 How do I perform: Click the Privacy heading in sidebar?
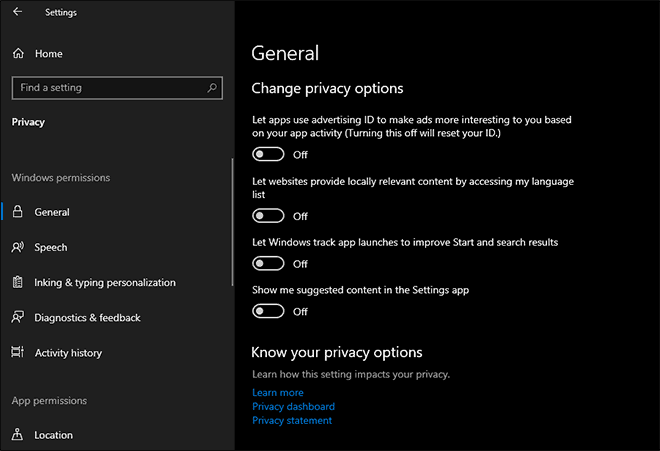pyautogui.click(x=28, y=122)
